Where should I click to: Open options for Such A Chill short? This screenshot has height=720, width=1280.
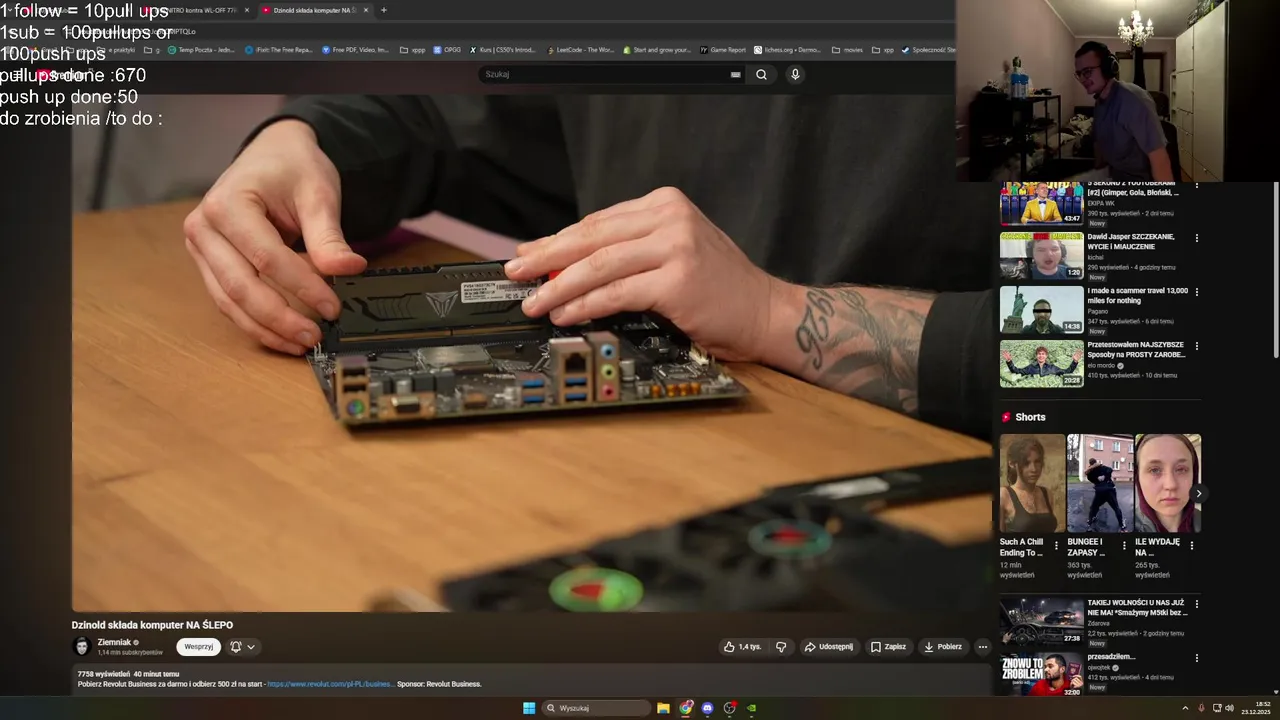(1056, 546)
